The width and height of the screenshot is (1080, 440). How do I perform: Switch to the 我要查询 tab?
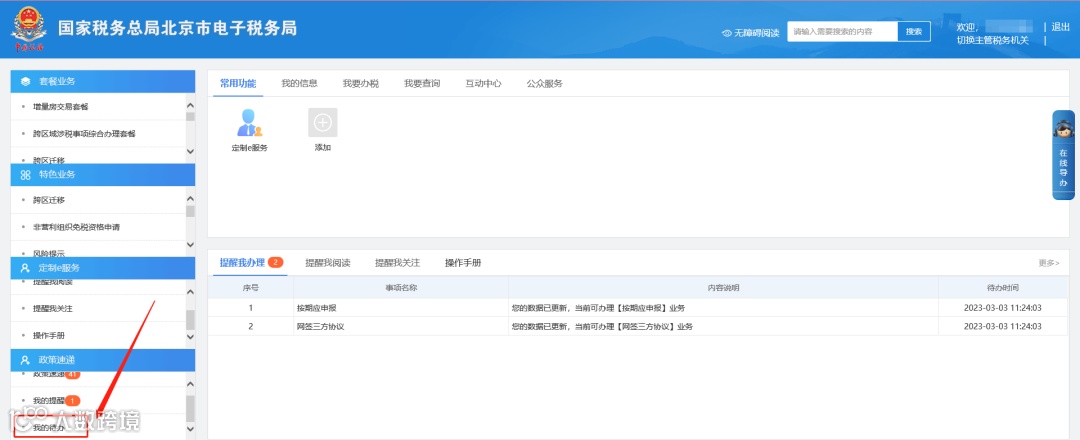422,83
